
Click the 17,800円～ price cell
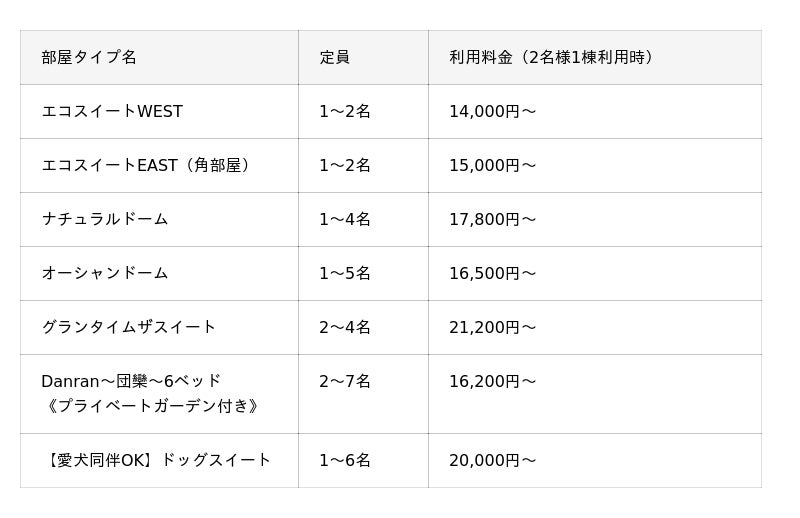click(492, 219)
